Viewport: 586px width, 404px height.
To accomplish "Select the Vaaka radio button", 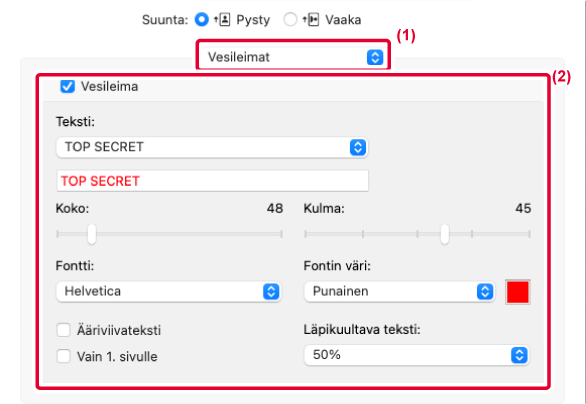I will (x=290, y=19).
